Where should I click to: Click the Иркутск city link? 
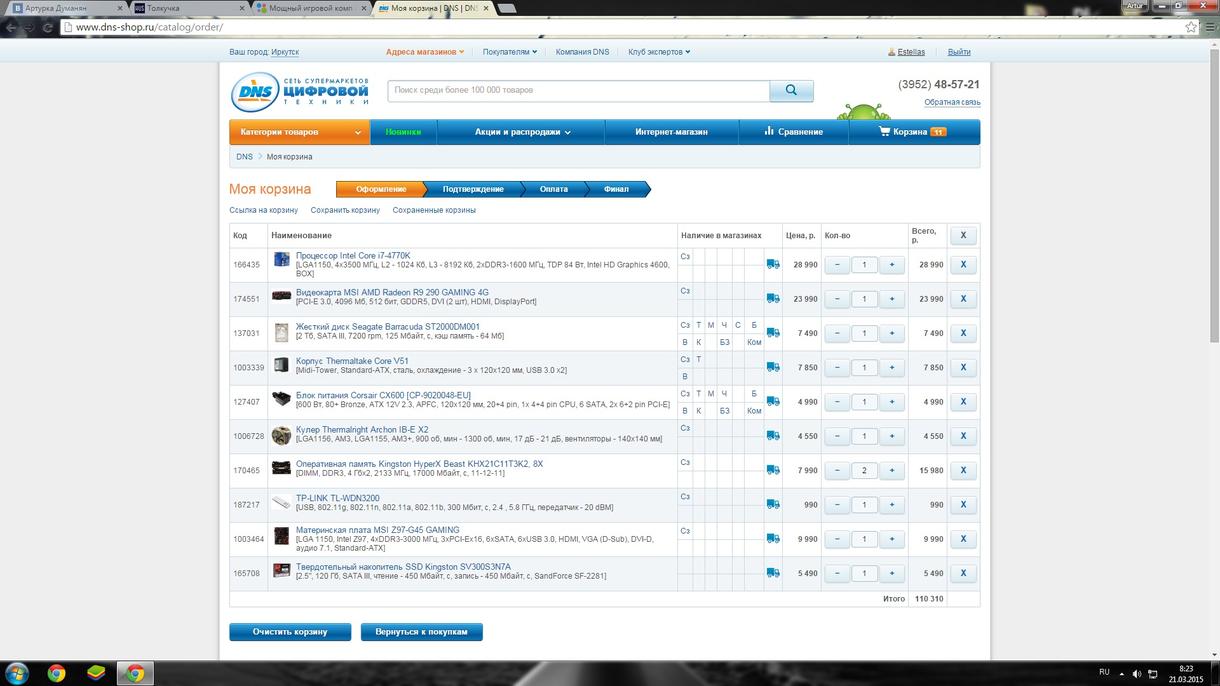(285, 52)
